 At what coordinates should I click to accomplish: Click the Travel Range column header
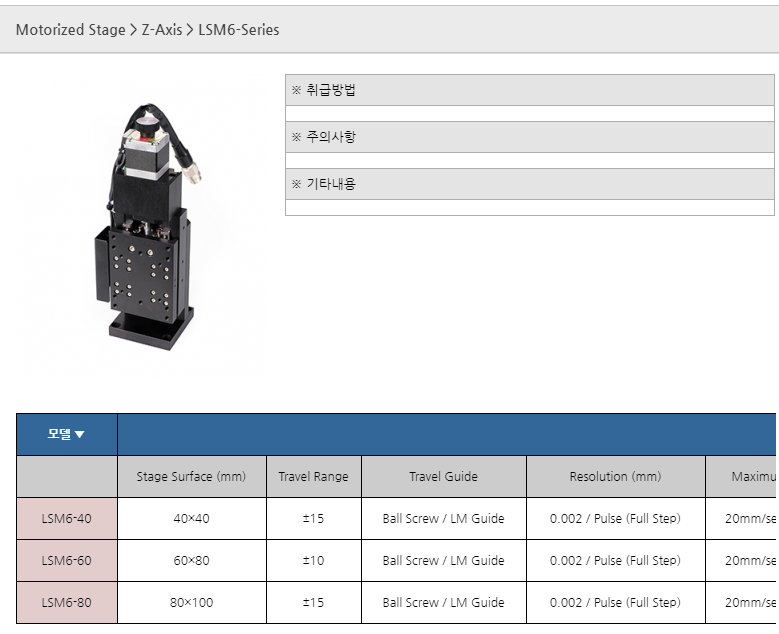[313, 477]
